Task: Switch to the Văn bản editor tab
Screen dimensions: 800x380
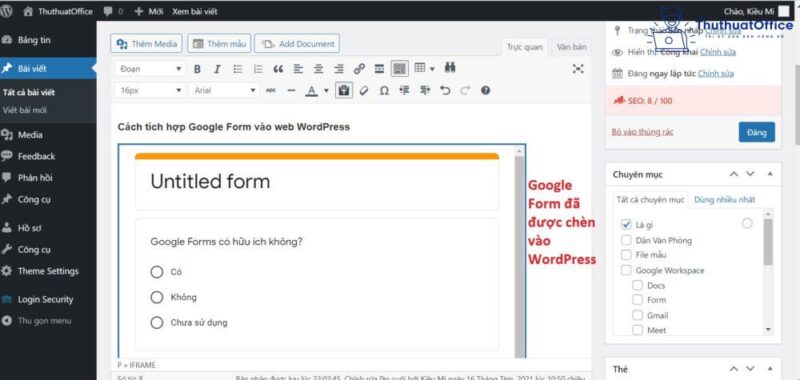Action: point(571,47)
